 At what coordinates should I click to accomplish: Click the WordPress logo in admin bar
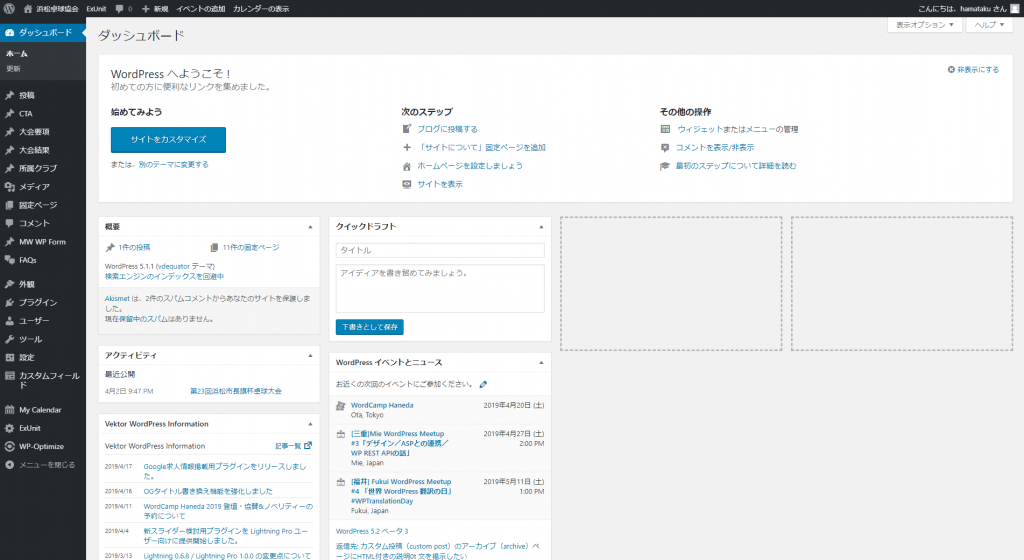[x=9, y=8]
